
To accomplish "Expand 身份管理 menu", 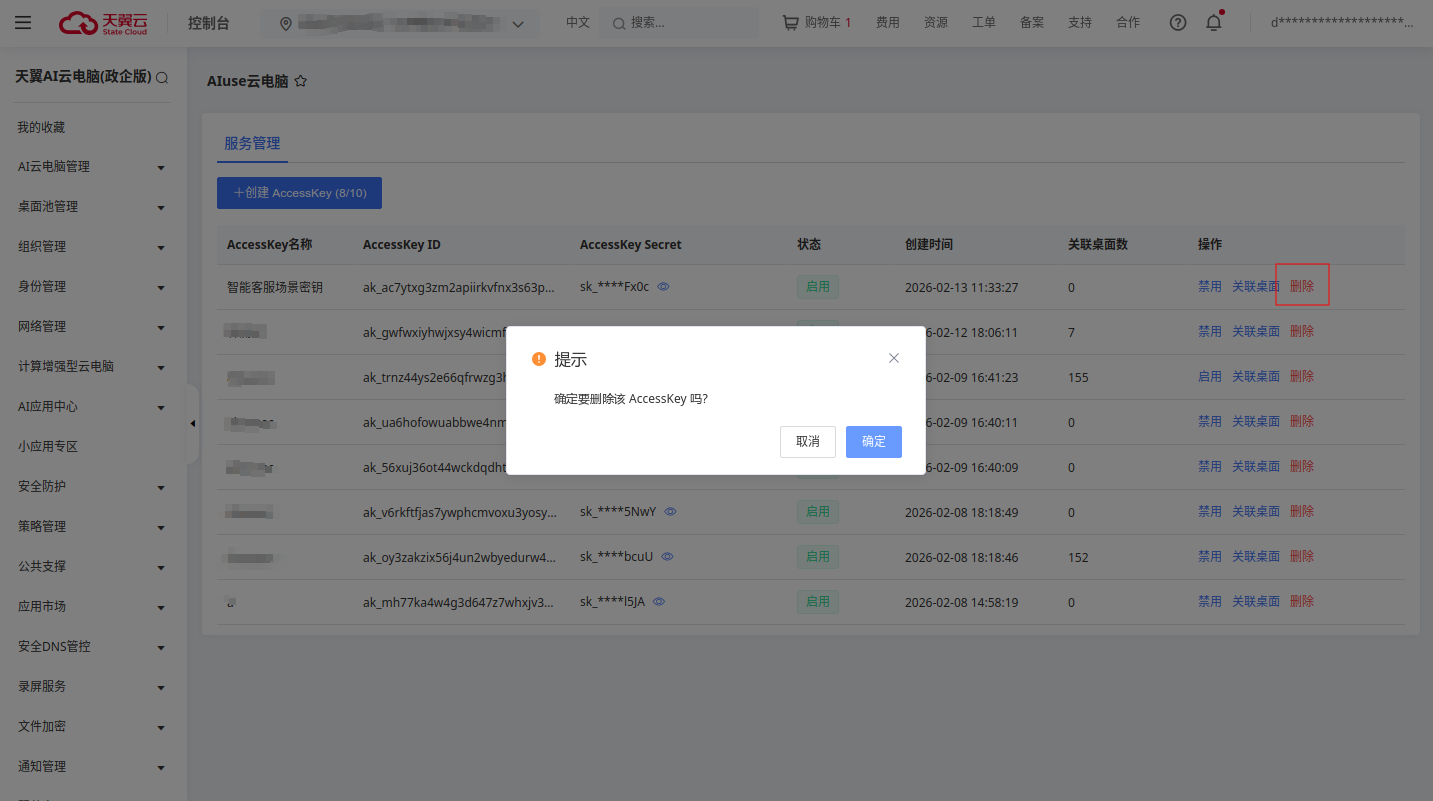I will click(x=161, y=288).
